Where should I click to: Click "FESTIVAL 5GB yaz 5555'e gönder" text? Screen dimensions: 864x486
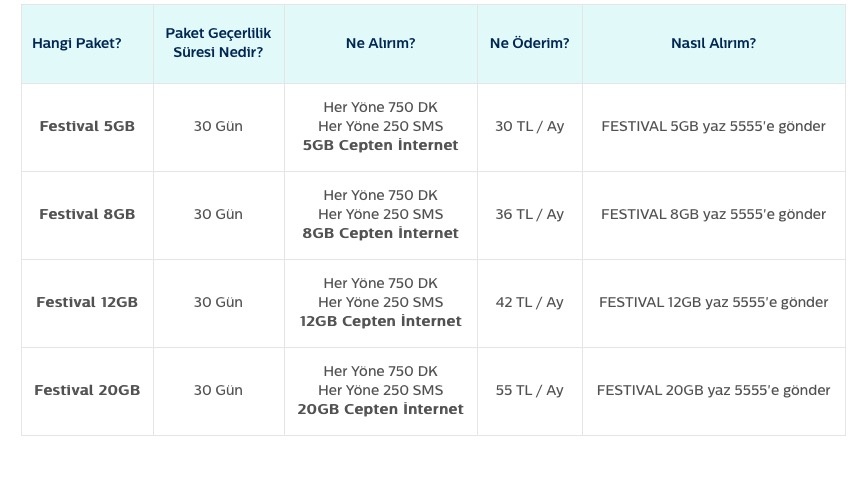coord(713,127)
